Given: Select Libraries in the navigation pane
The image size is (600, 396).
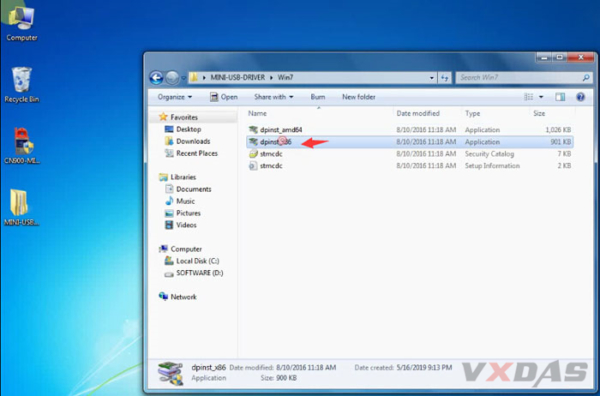Looking at the screenshot, I should pyautogui.click(x=183, y=177).
